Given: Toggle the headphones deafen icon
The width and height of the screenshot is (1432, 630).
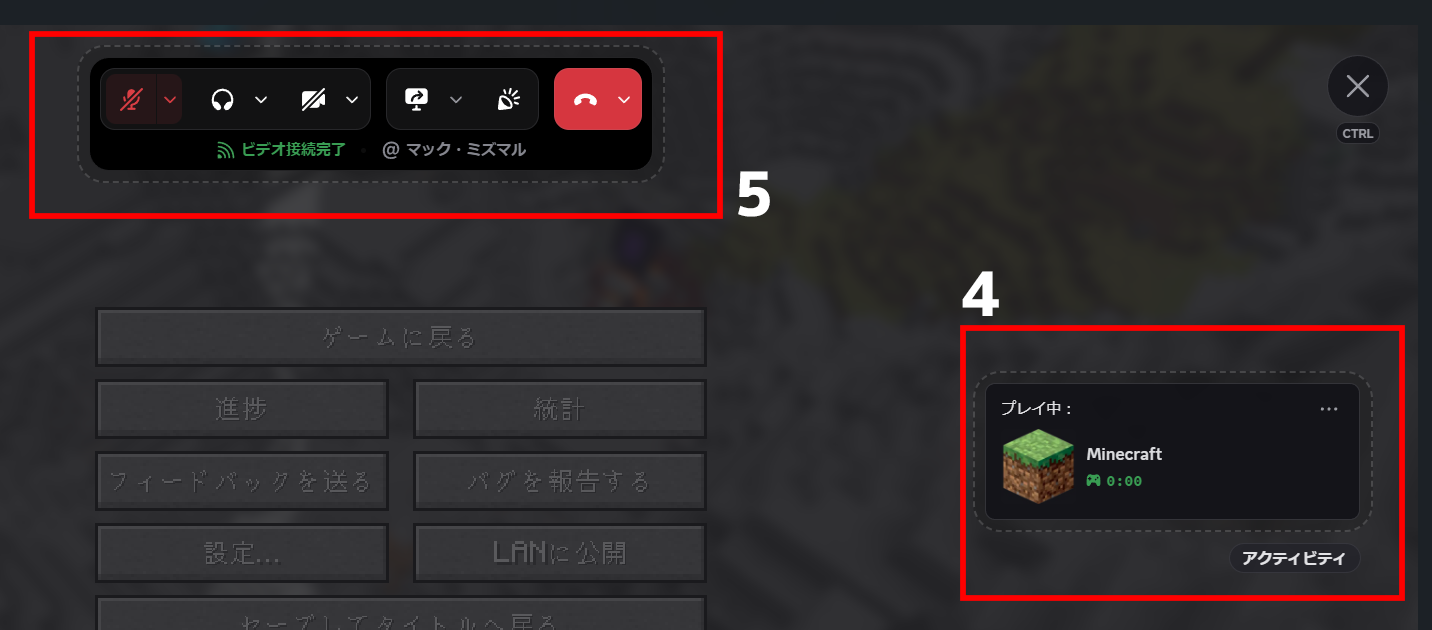Looking at the screenshot, I should (x=222, y=99).
